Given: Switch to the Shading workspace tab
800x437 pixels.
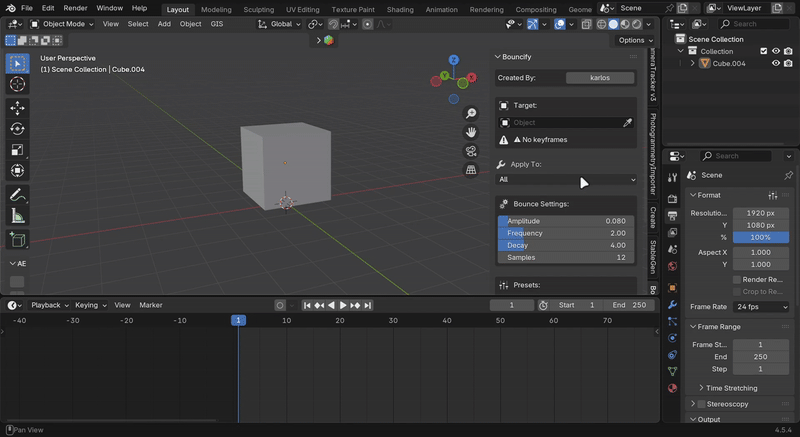Looking at the screenshot, I should (x=400, y=9).
